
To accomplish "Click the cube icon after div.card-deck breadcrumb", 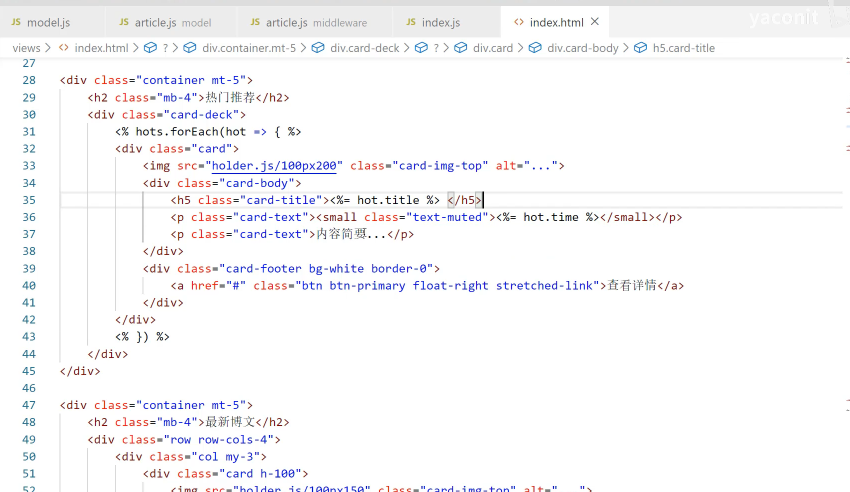I will coord(421,48).
